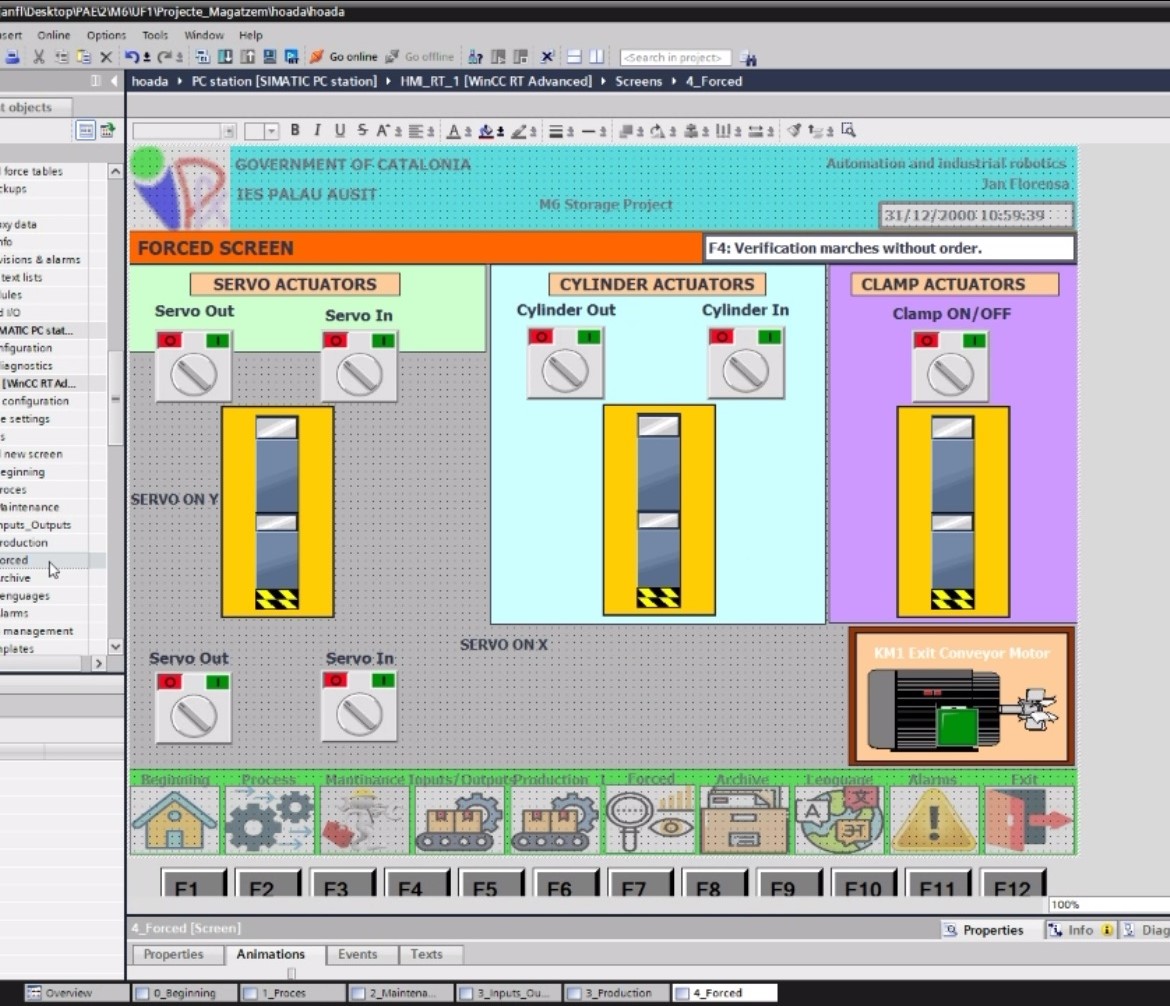Click the Go online toolbar button
This screenshot has height=1006, width=1170.
pyautogui.click(x=344, y=57)
